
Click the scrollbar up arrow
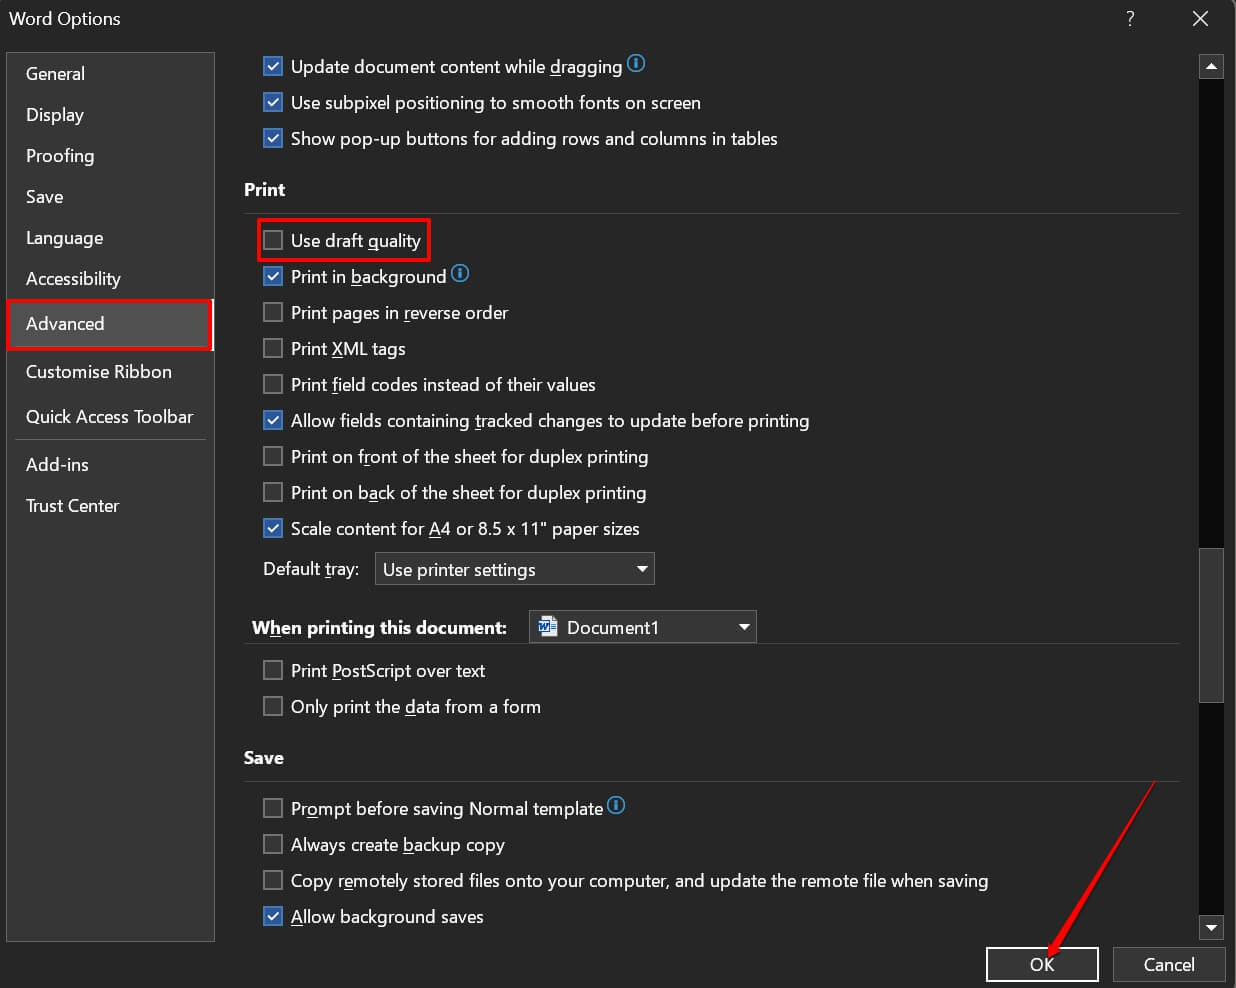coord(1211,65)
